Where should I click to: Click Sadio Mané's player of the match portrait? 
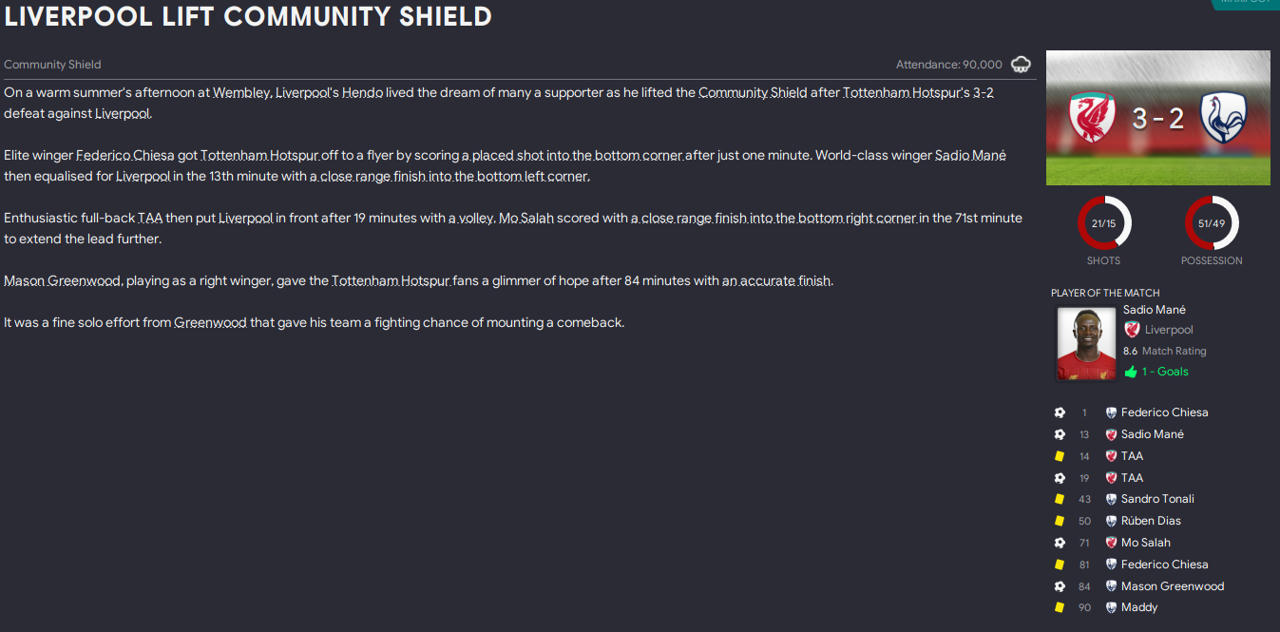pyautogui.click(x=1086, y=343)
